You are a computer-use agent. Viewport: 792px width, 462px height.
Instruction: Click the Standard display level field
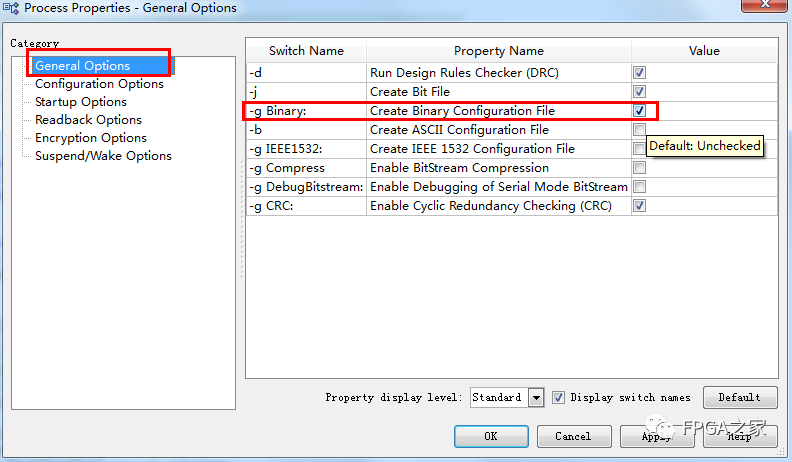point(499,398)
